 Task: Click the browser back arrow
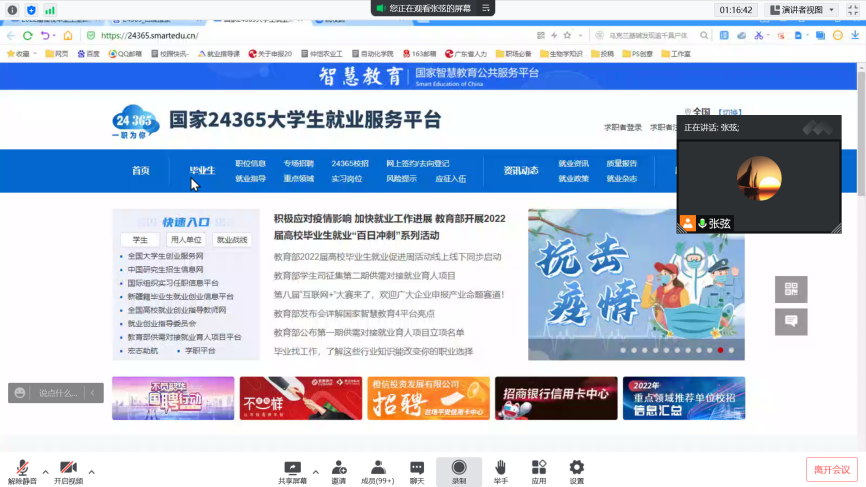click(x=11, y=35)
